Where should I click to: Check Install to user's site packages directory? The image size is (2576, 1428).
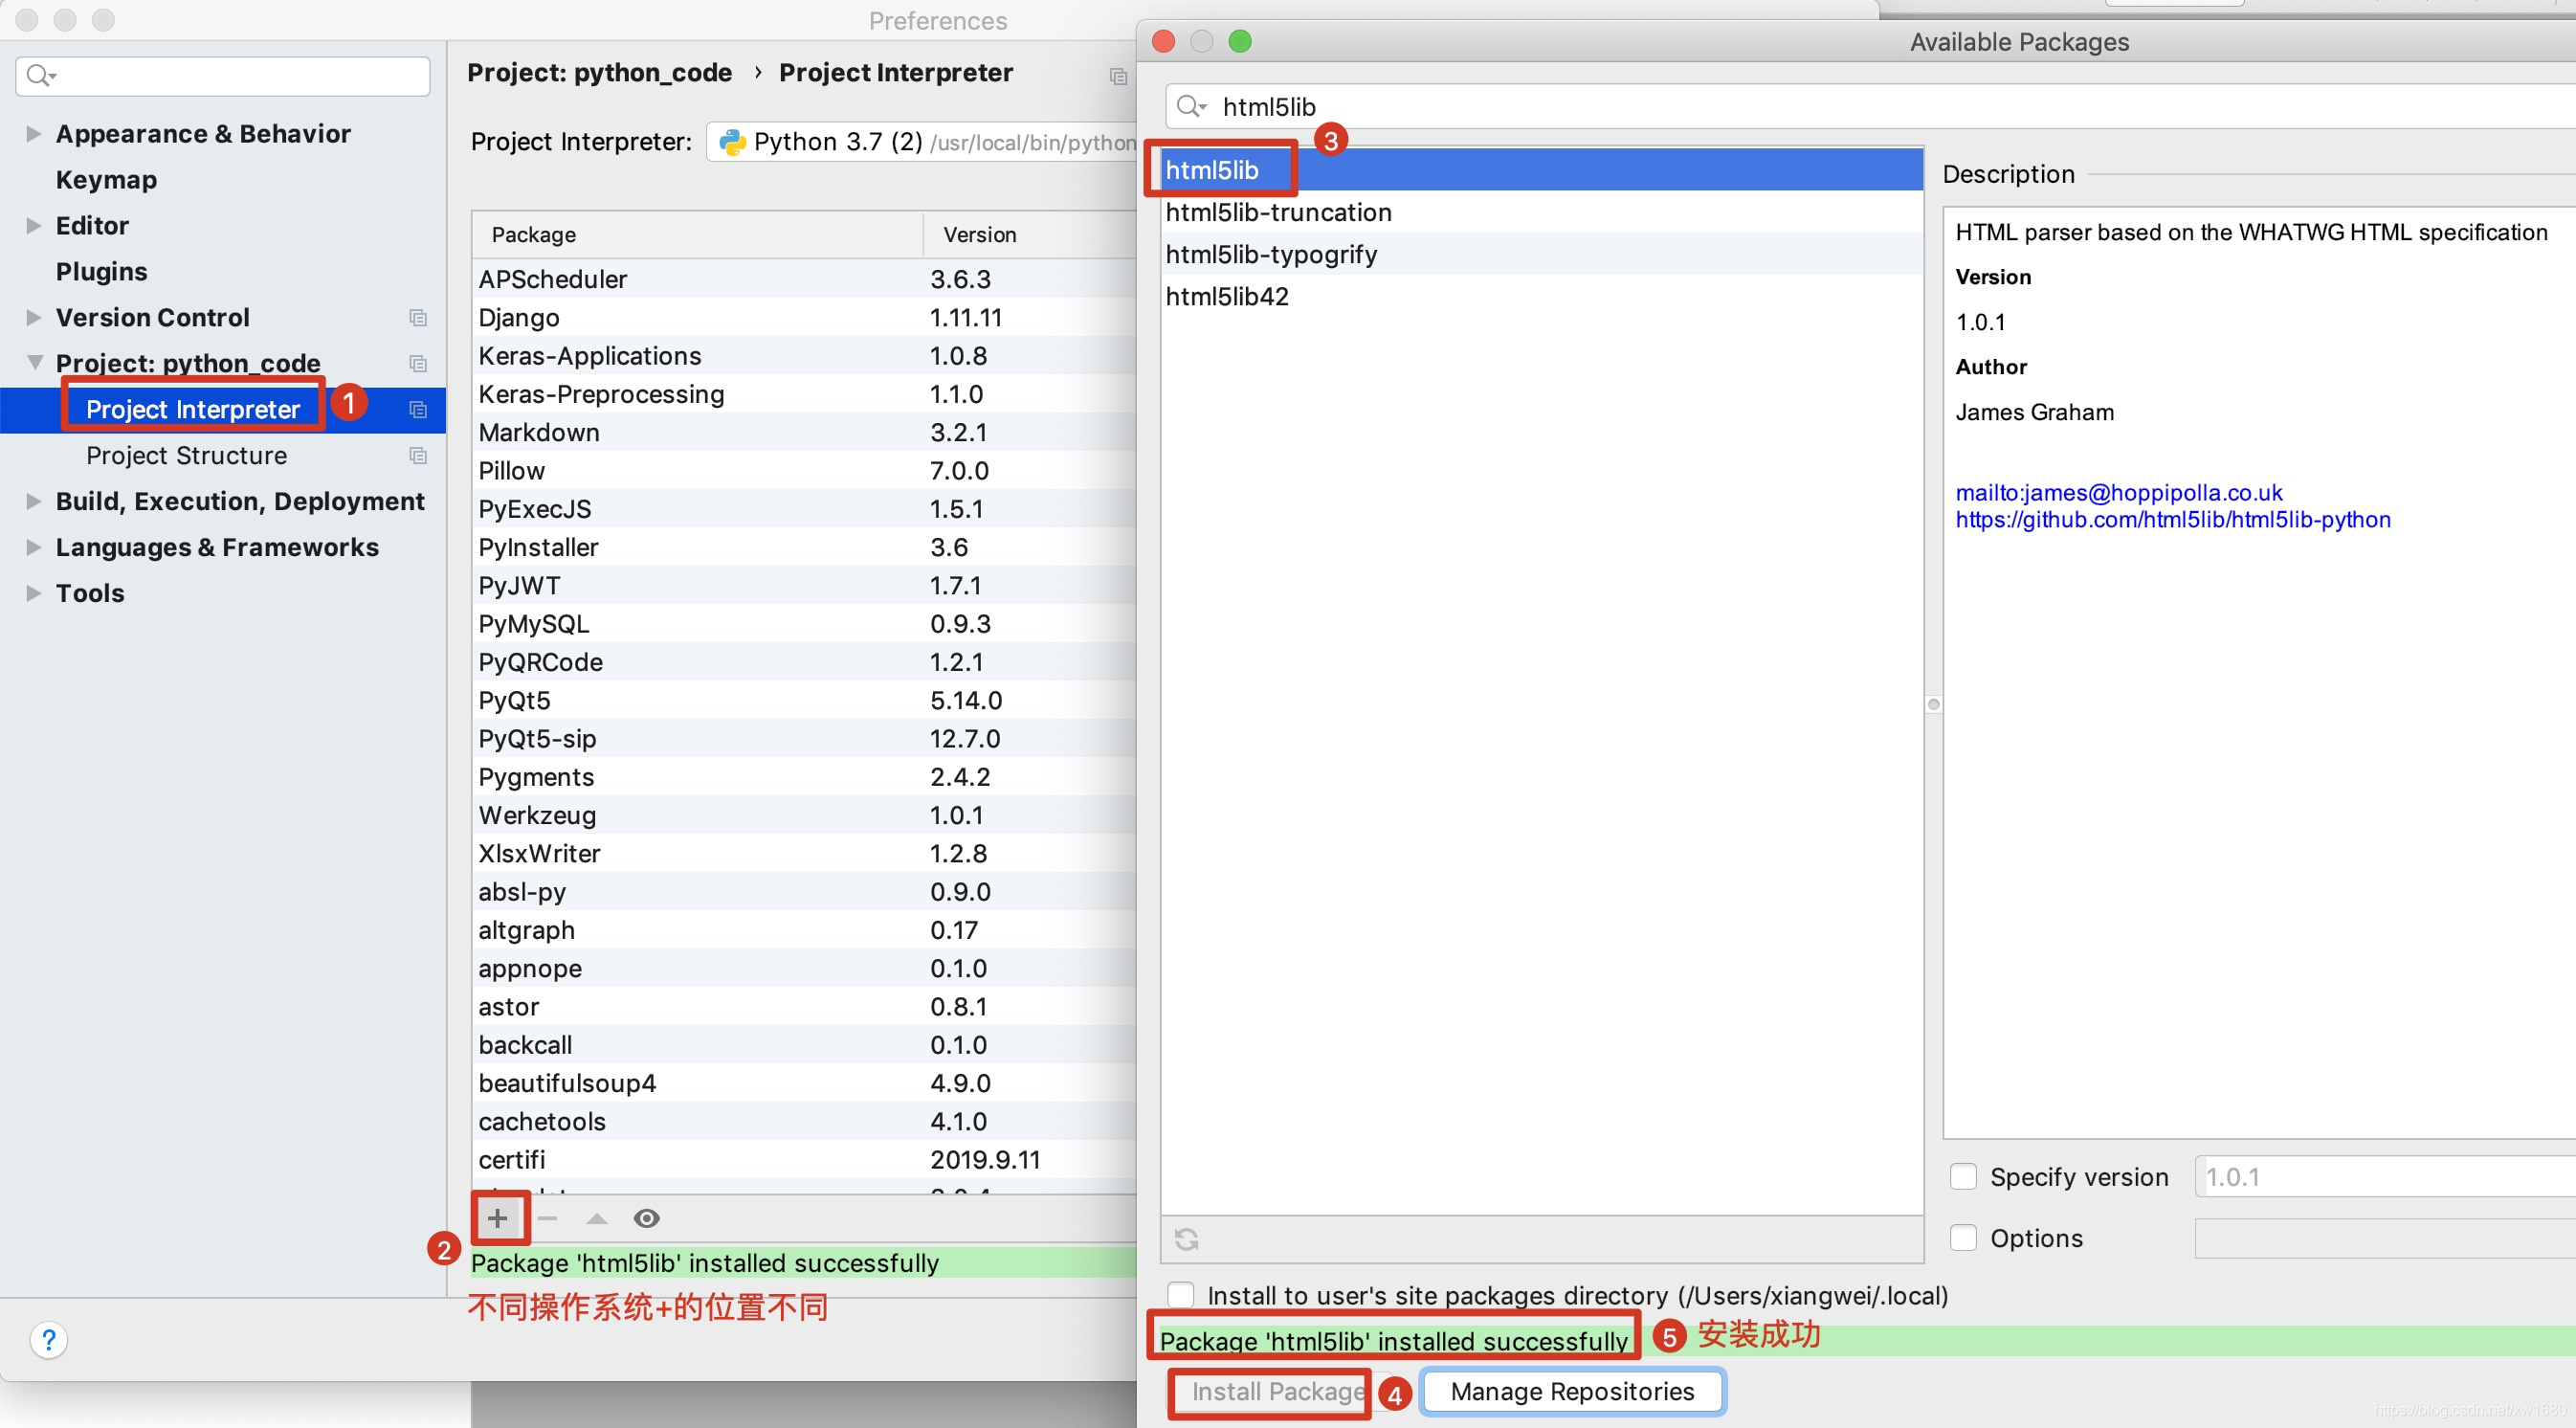(1181, 1295)
